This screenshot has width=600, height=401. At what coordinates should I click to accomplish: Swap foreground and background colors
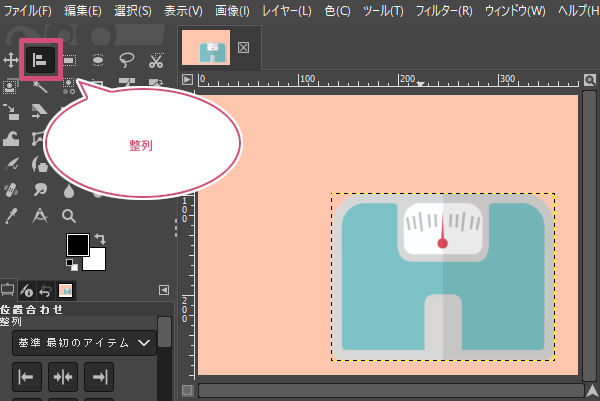100,239
